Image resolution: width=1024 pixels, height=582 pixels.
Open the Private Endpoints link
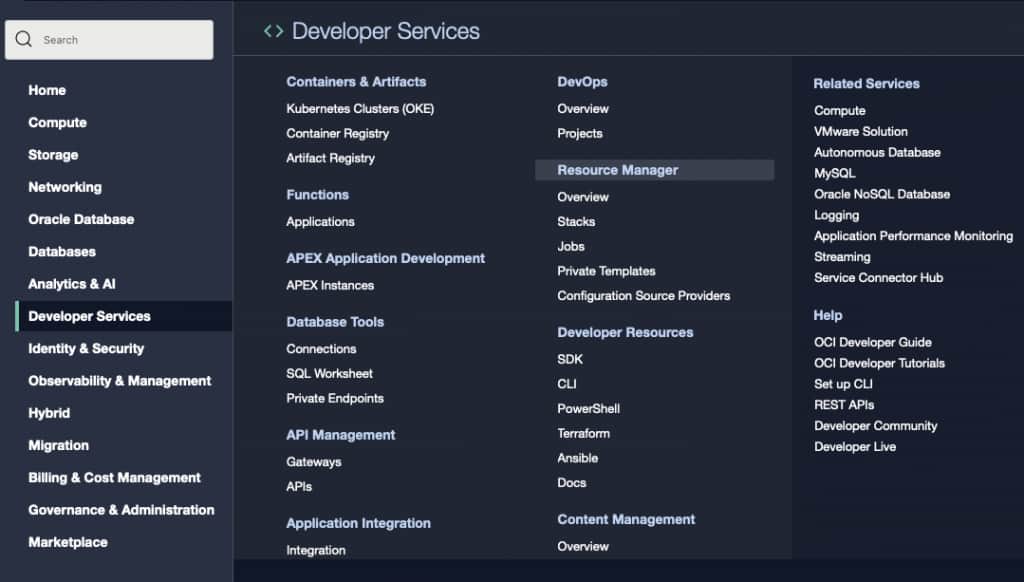tap(335, 398)
